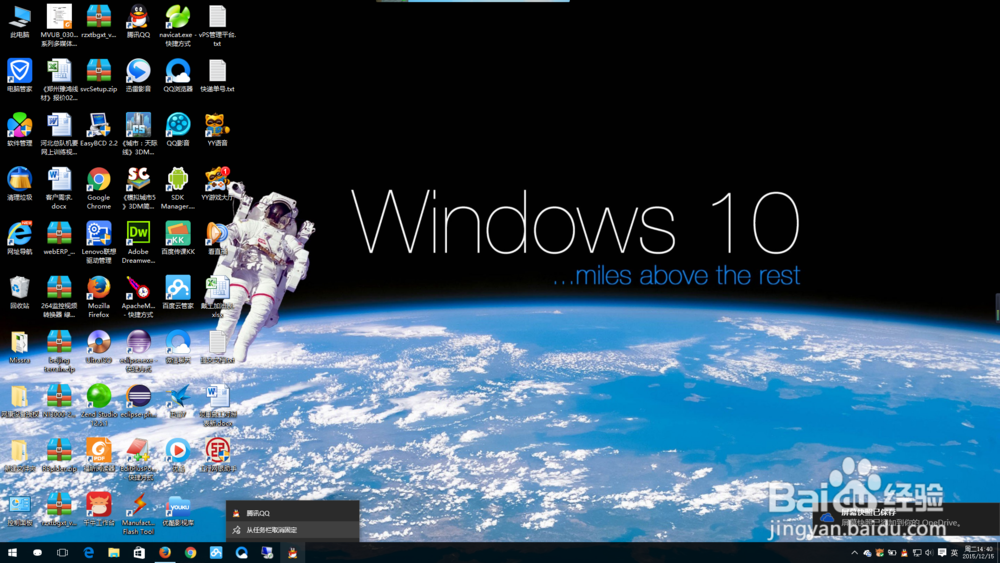The height and width of the screenshot is (563, 1000).
Task: Open File Explorer from taskbar
Action: point(114,553)
